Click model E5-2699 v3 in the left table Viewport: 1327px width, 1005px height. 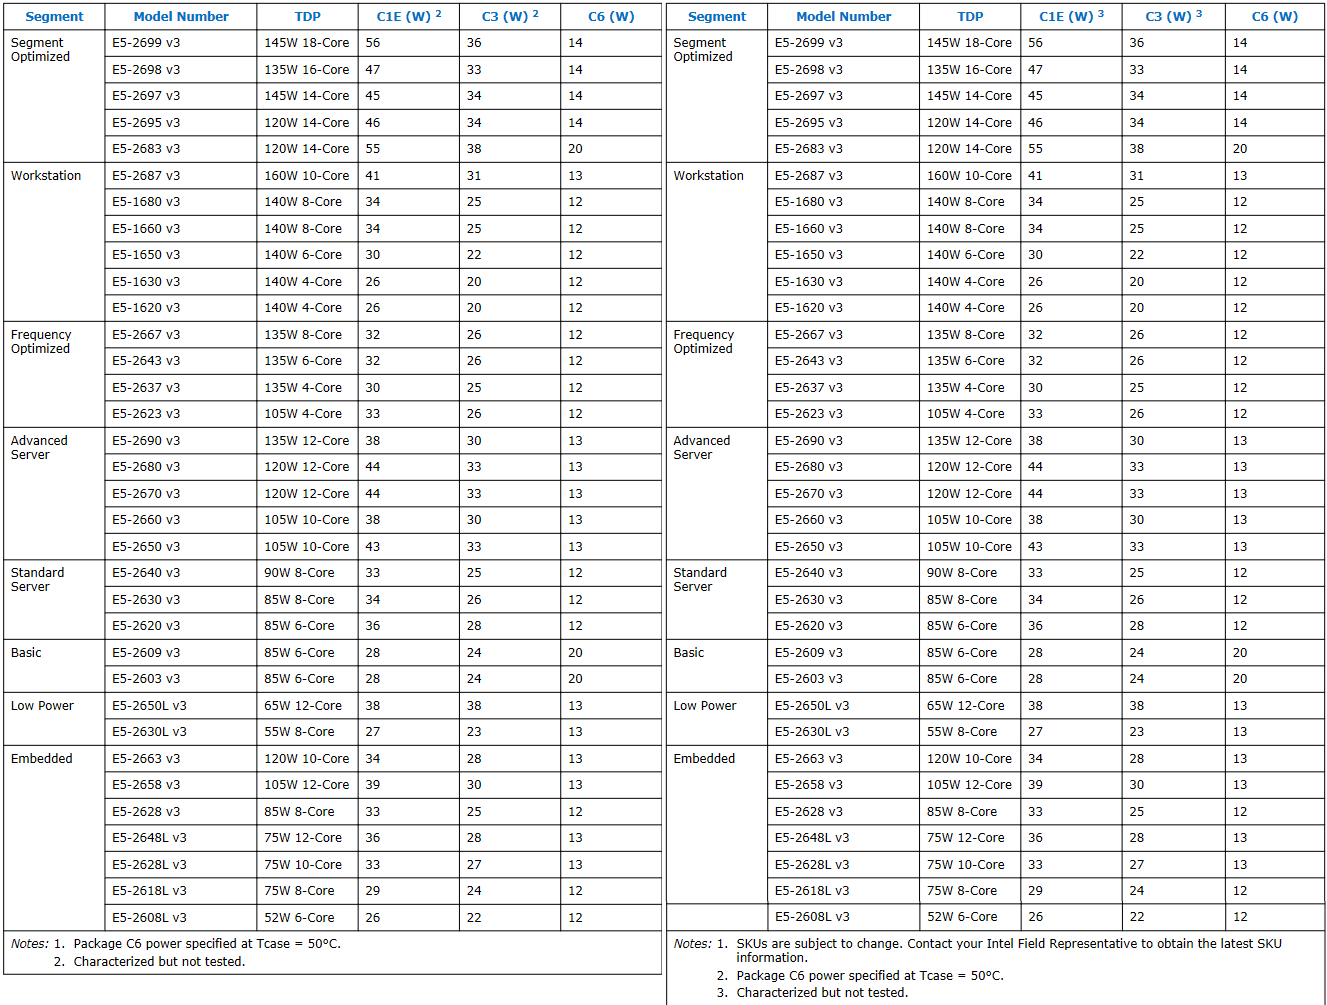tap(146, 43)
